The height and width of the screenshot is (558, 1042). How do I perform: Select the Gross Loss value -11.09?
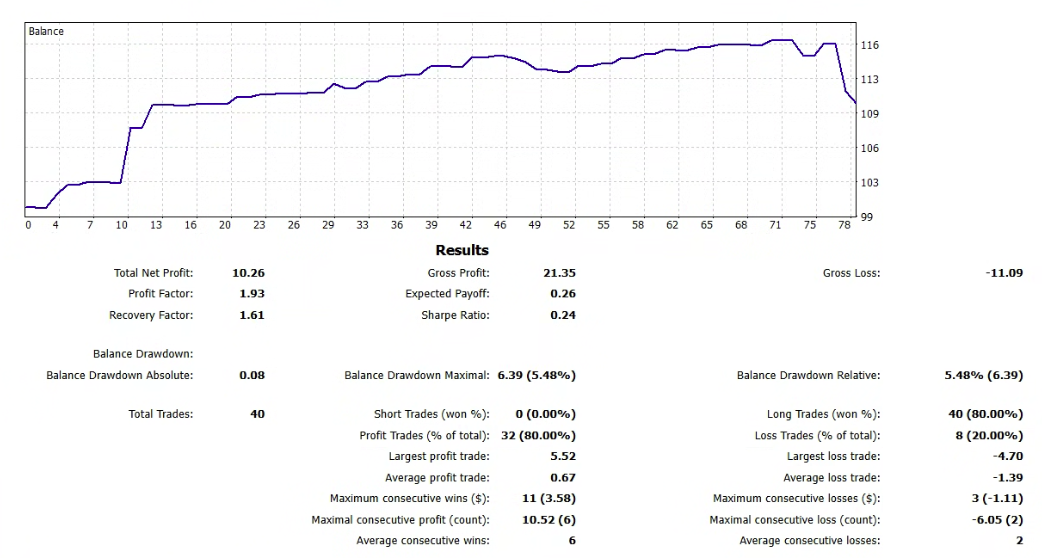pos(1004,273)
